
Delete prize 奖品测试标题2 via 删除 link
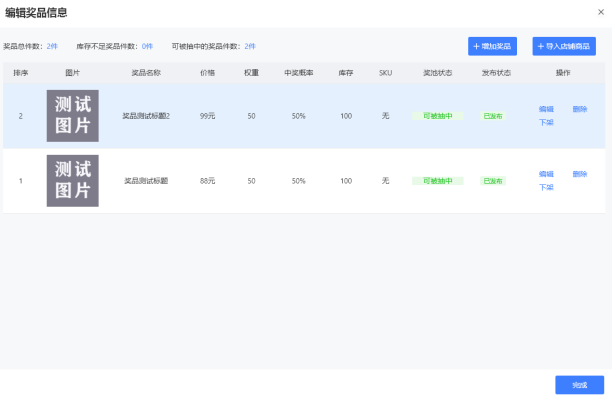[580, 109]
